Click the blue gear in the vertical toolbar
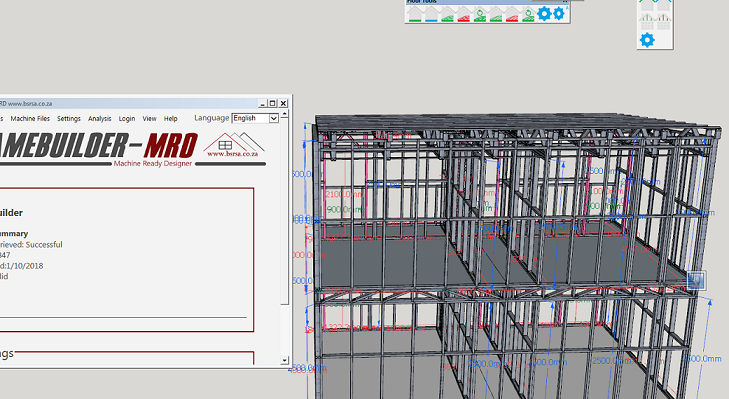Viewport: 729px width, 399px height. coord(647,40)
